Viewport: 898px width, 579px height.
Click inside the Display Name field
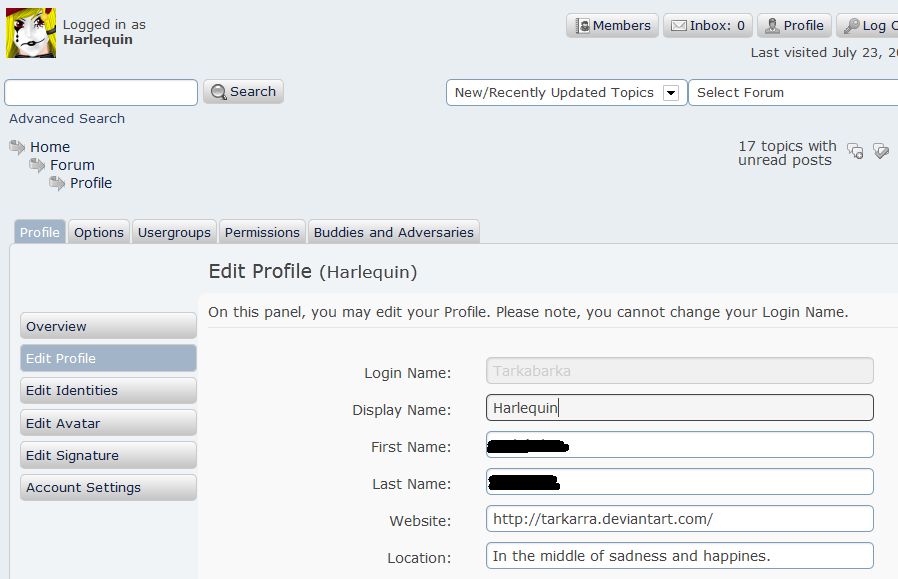[680, 408]
